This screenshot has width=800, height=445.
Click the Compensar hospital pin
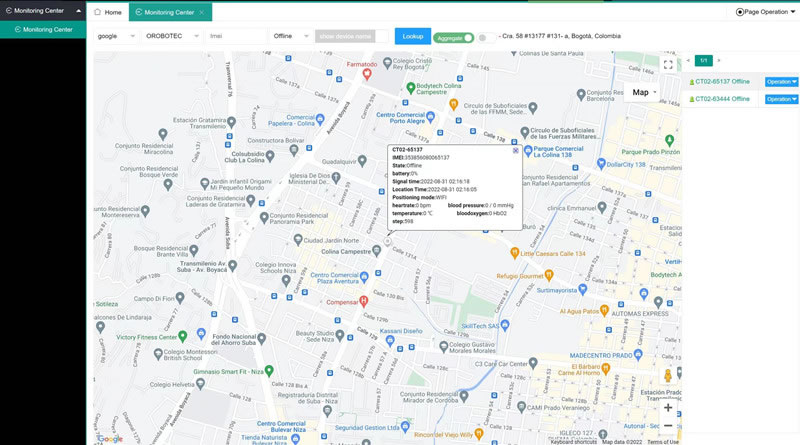363,301
